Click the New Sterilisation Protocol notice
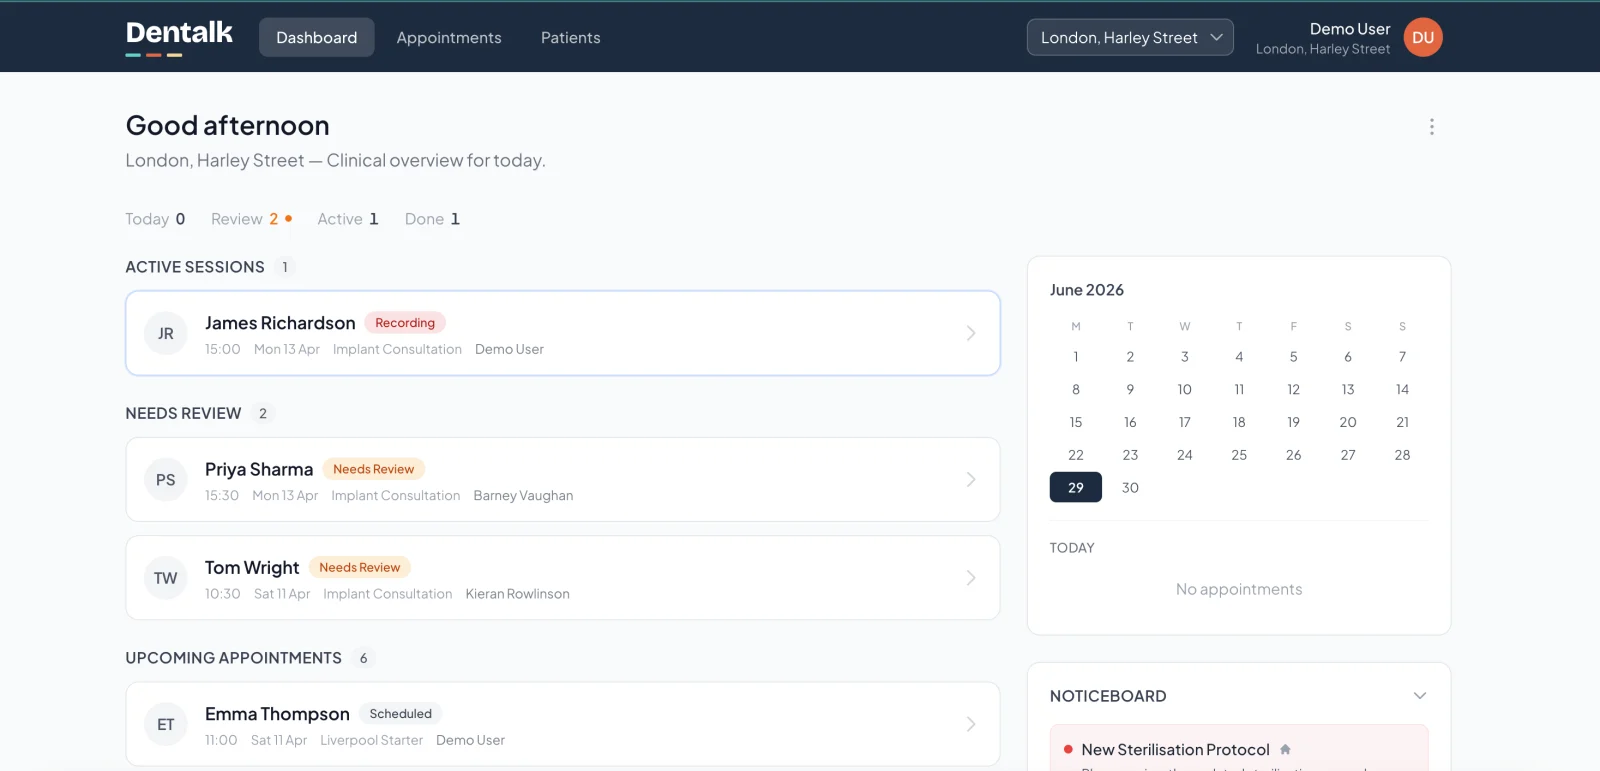1600x771 pixels. click(1175, 750)
